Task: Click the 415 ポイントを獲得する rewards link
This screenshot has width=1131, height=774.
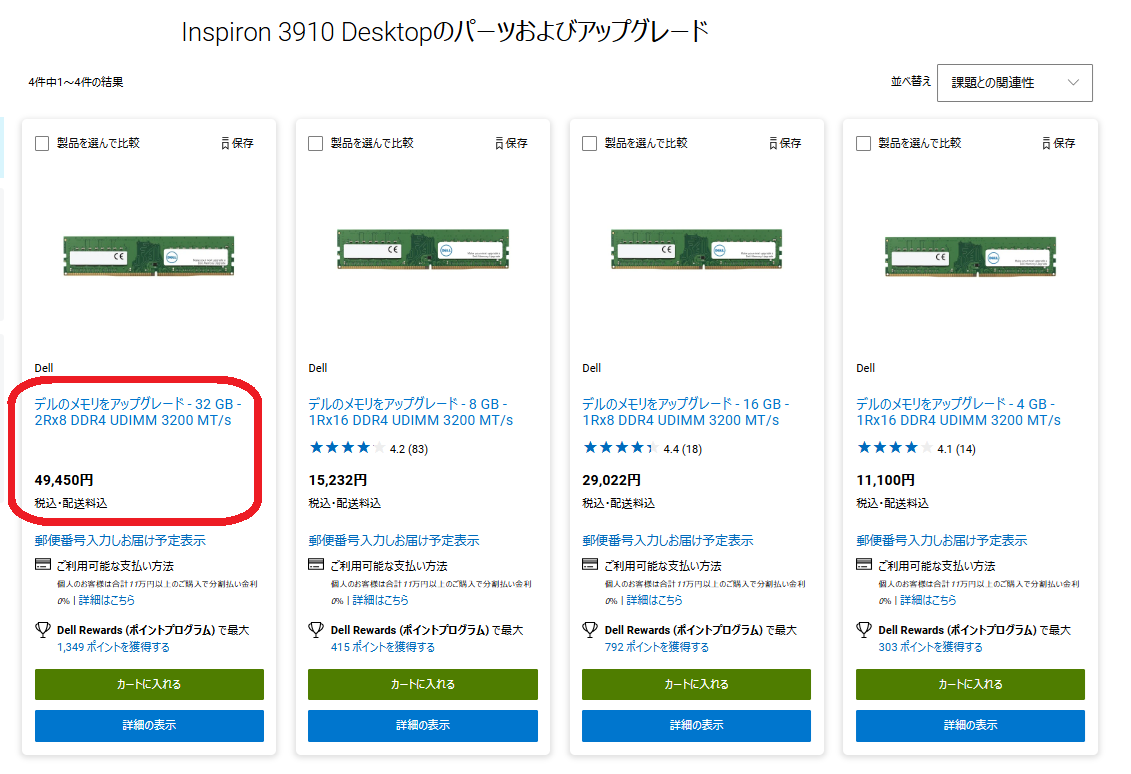Action: (383, 647)
